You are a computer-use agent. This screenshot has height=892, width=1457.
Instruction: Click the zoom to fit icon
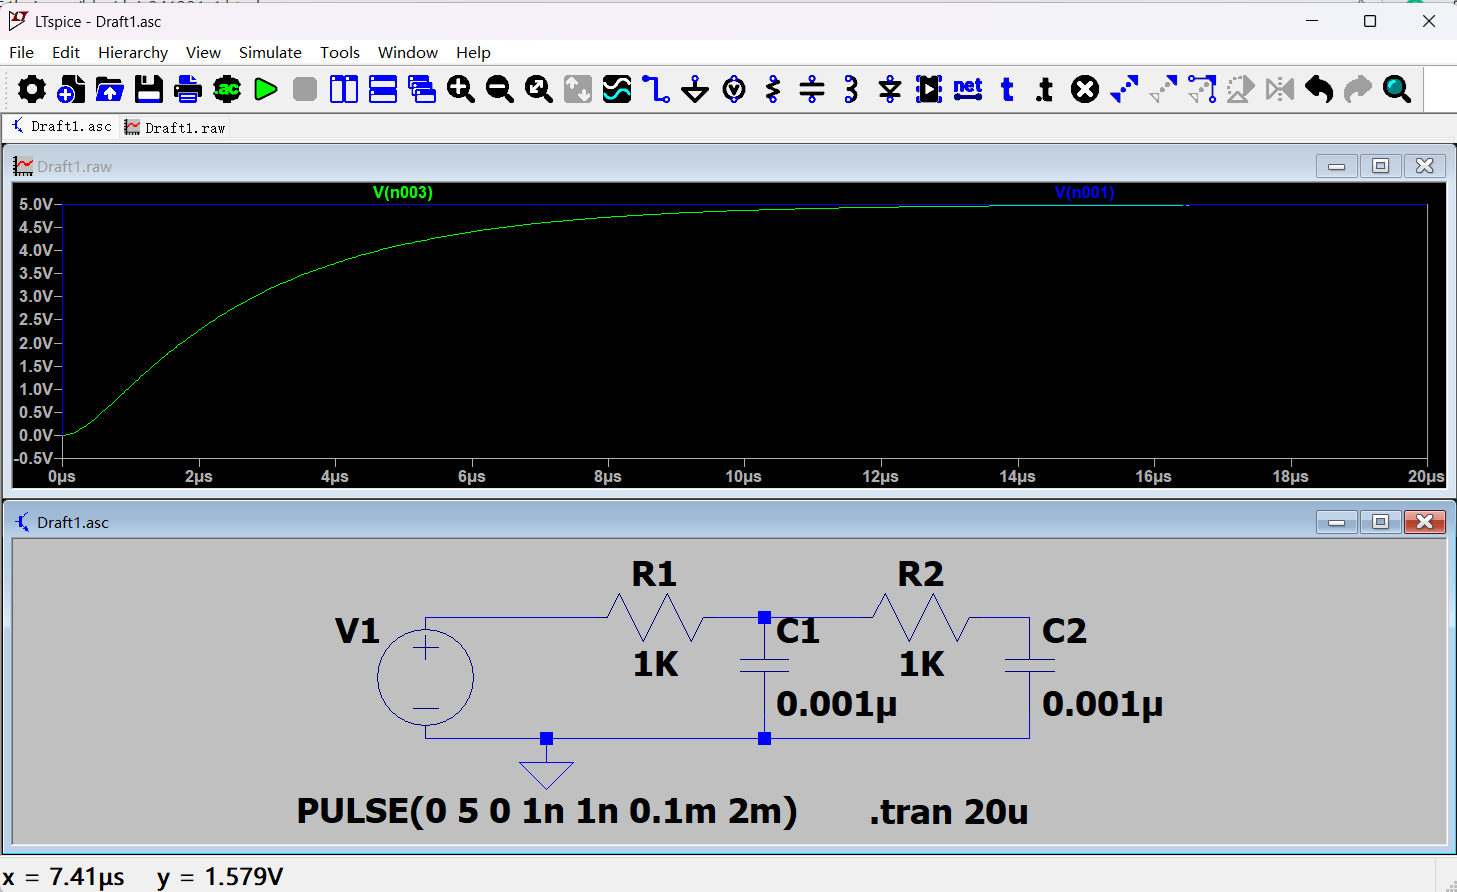click(539, 90)
